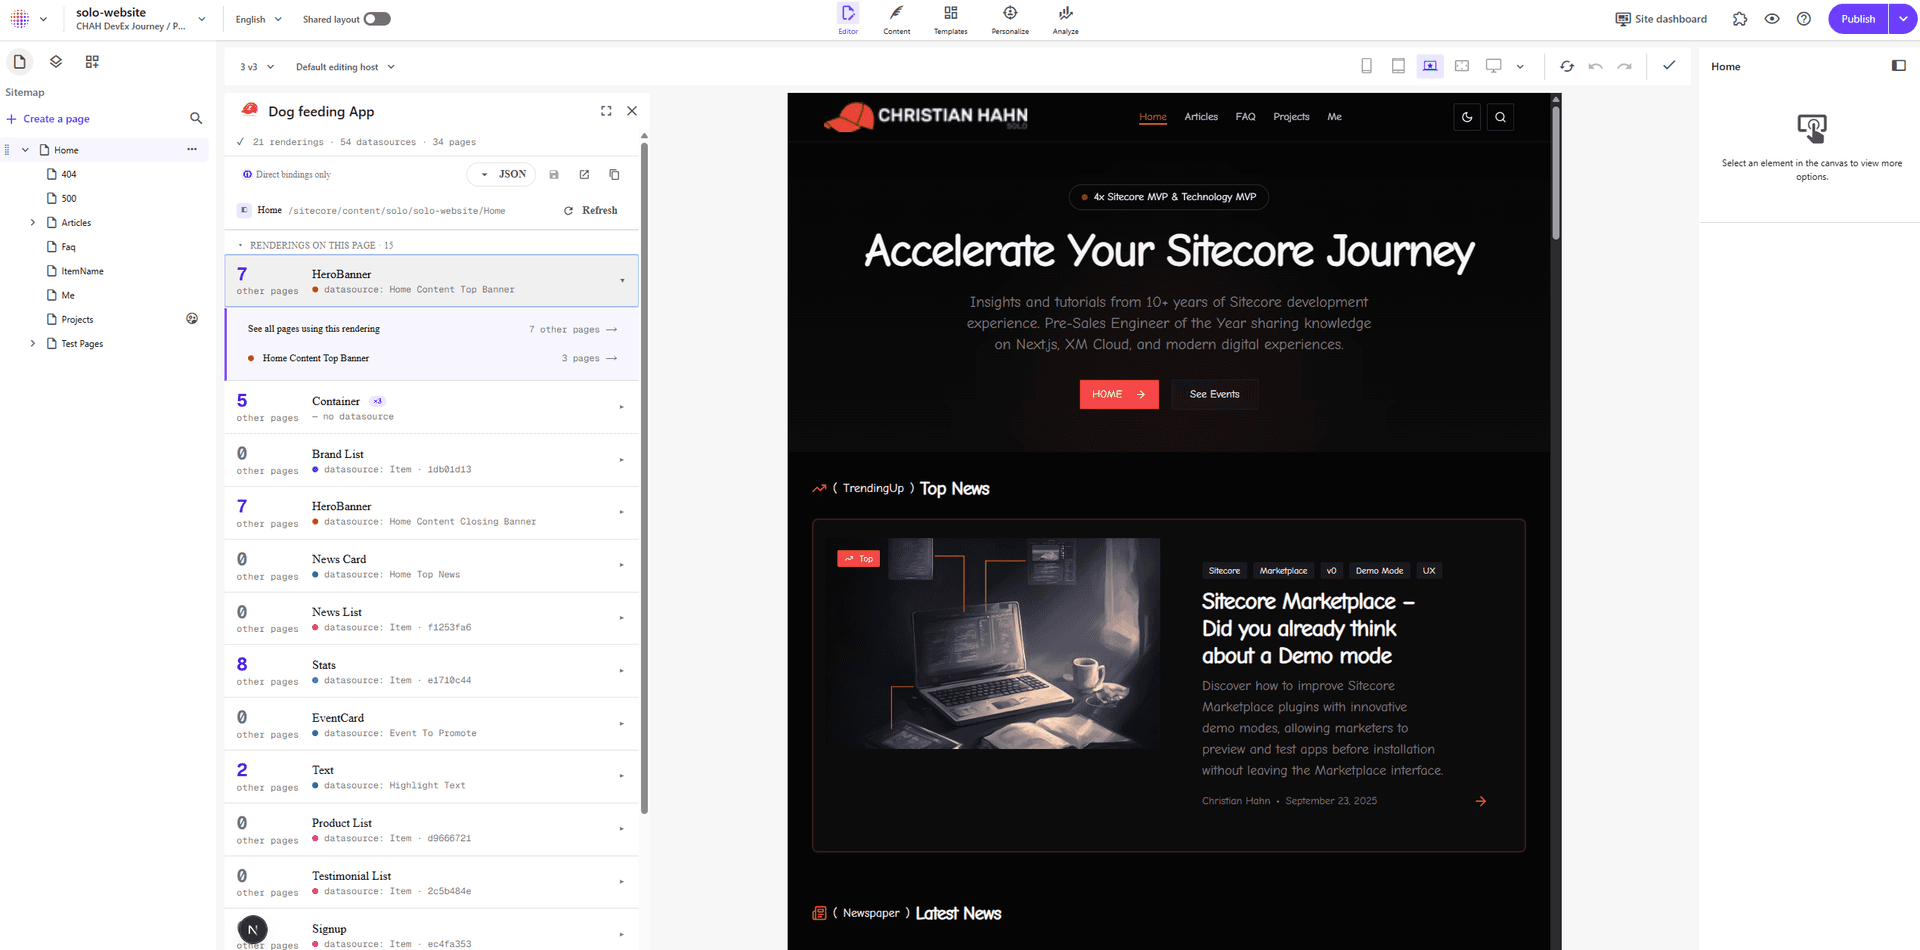1920x950 pixels.
Task: Select the Pages icon in left sidebar
Action: [19, 62]
